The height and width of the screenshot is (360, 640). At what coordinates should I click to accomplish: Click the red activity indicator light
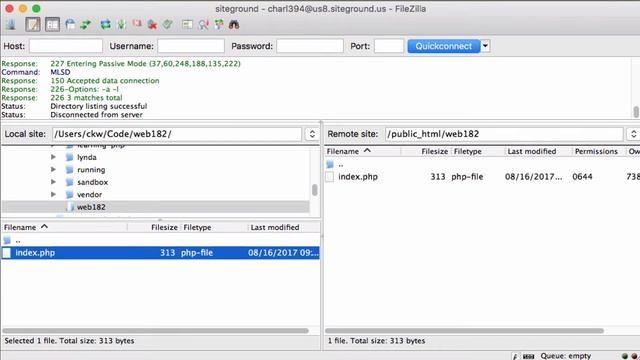click(x=634, y=356)
